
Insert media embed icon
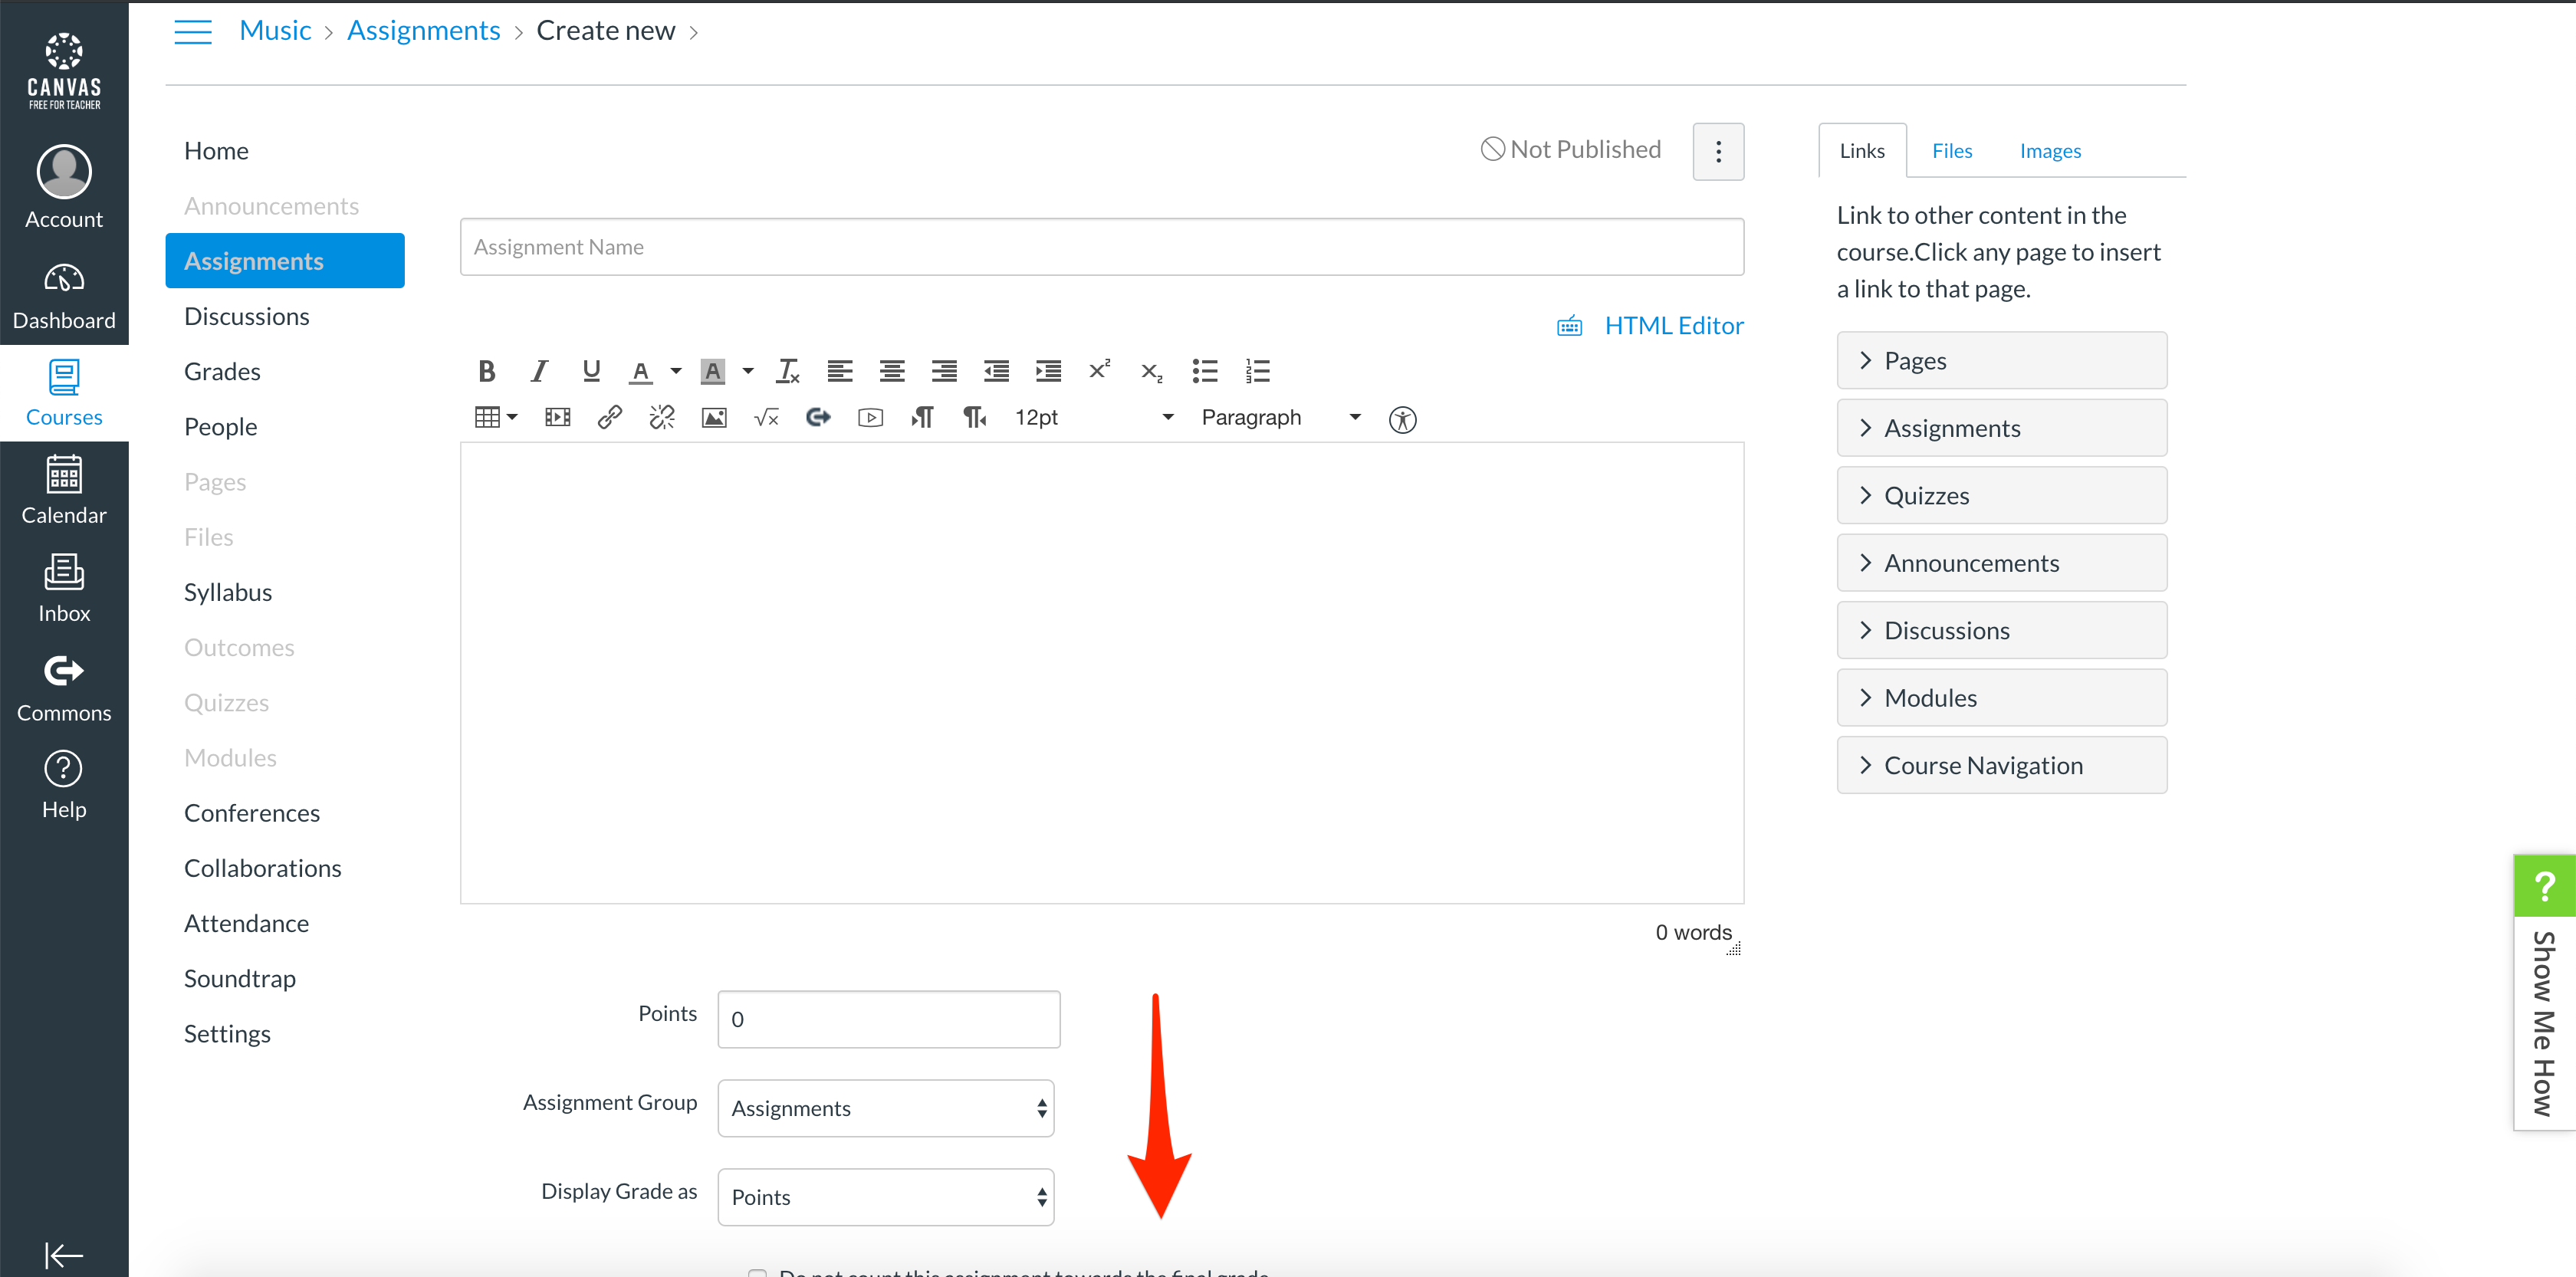point(558,417)
